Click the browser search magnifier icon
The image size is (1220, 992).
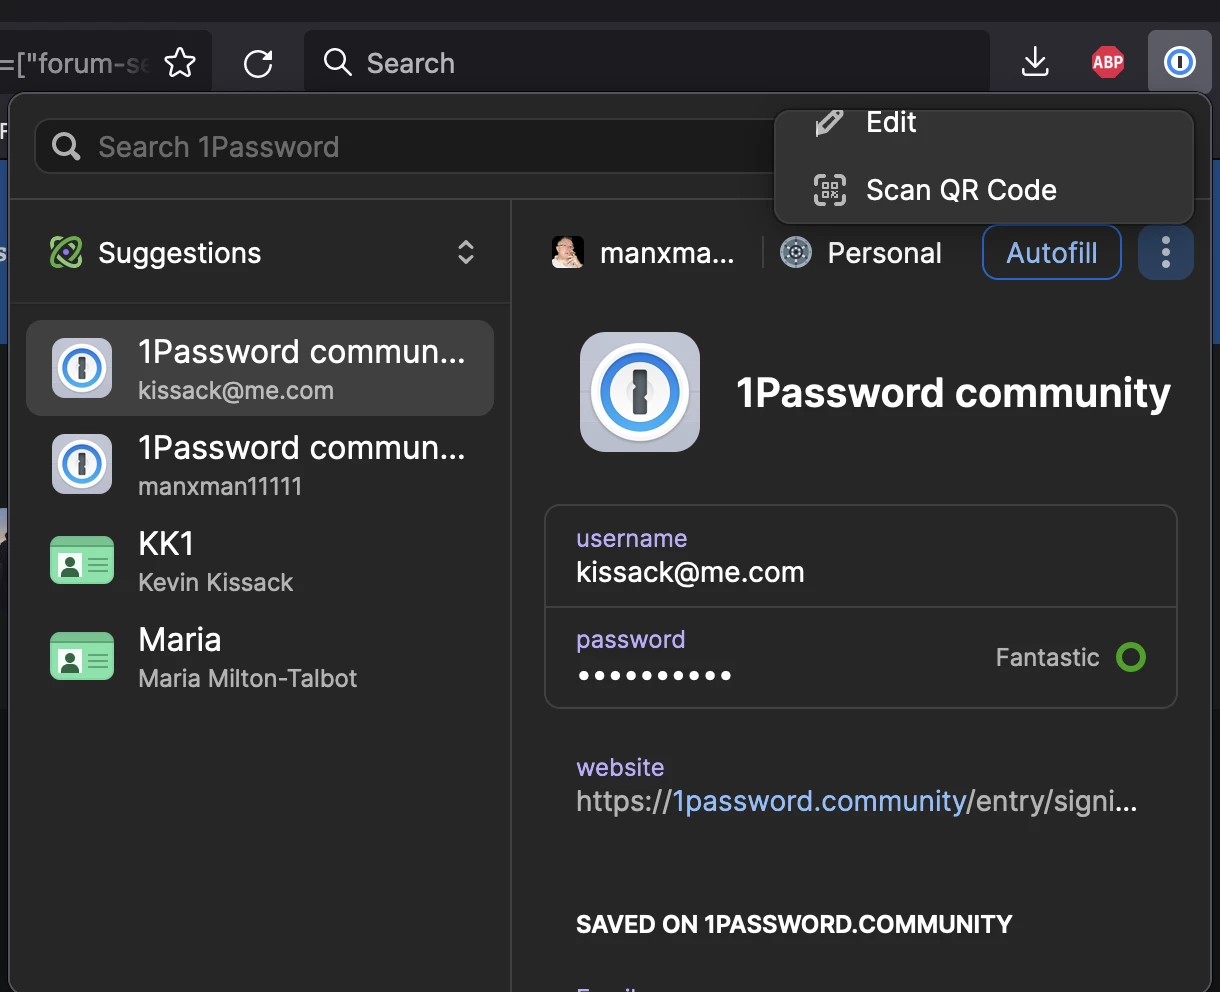[338, 63]
